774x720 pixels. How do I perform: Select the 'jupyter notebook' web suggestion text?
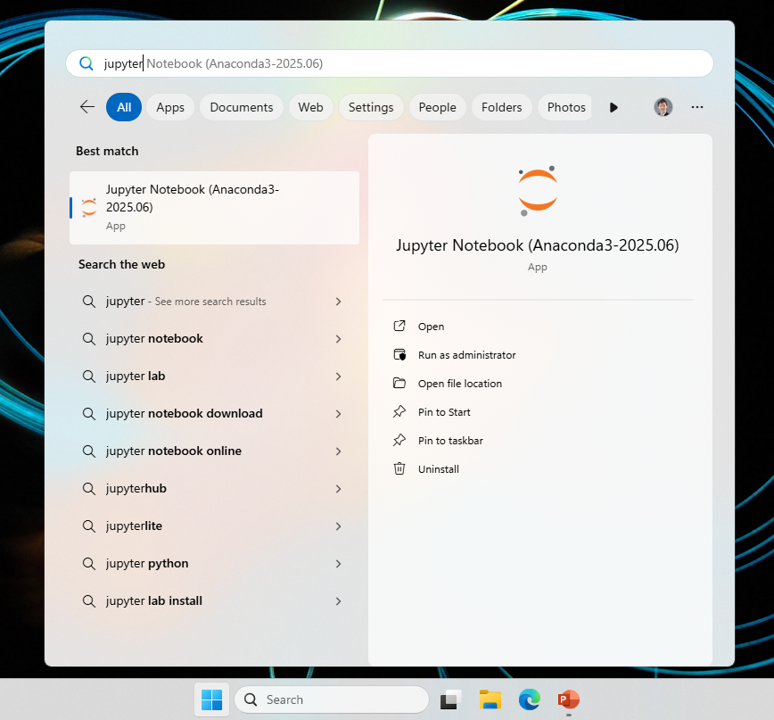click(155, 339)
